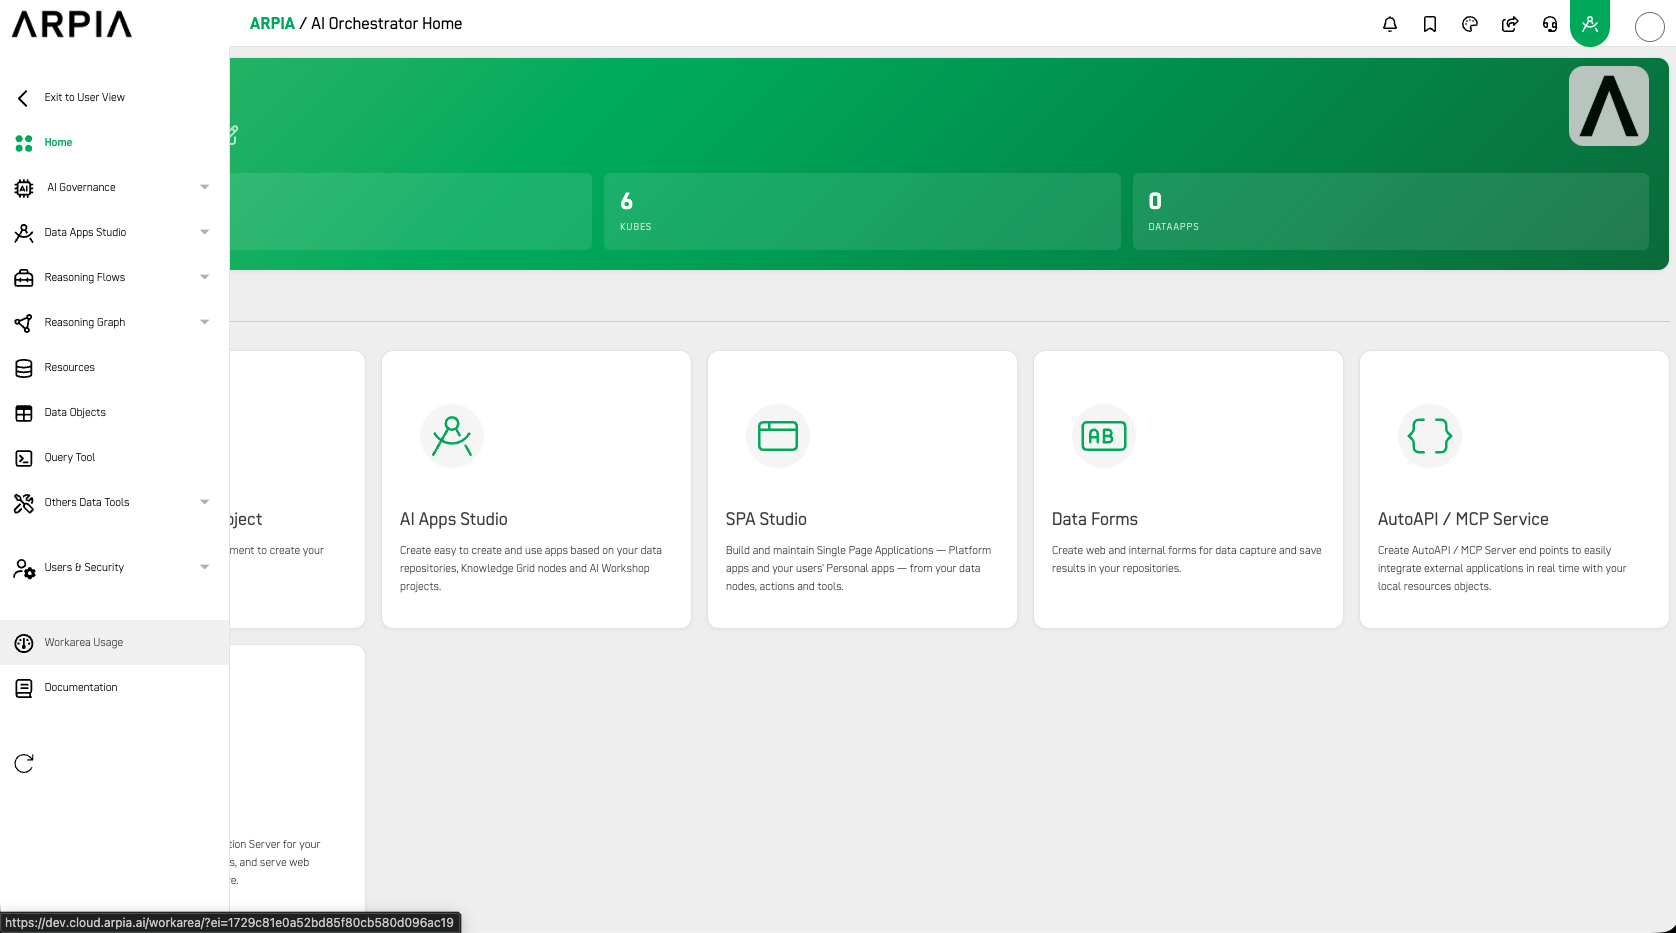The width and height of the screenshot is (1676, 933).
Task: Open Query Tool menu item
Action: click(x=114, y=458)
